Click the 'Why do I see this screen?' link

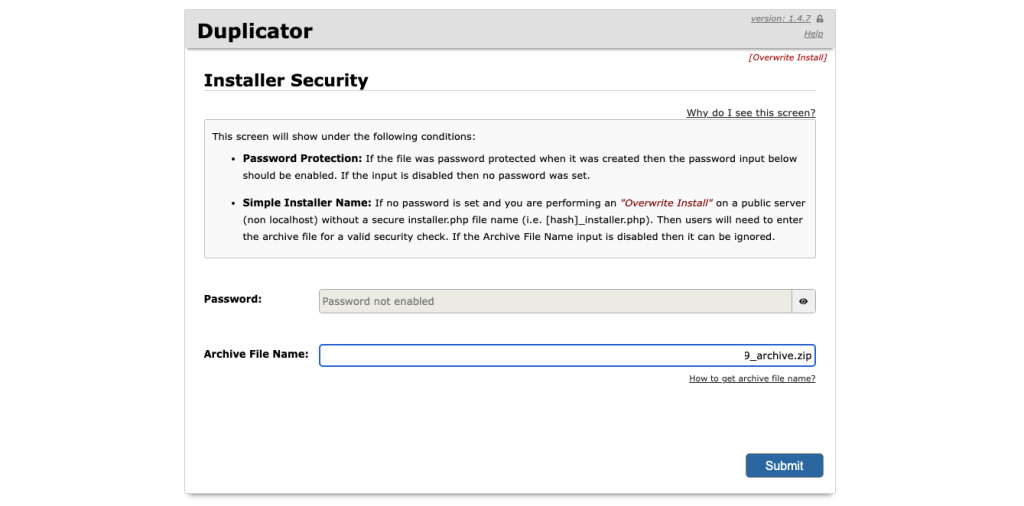tap(751, 113)
